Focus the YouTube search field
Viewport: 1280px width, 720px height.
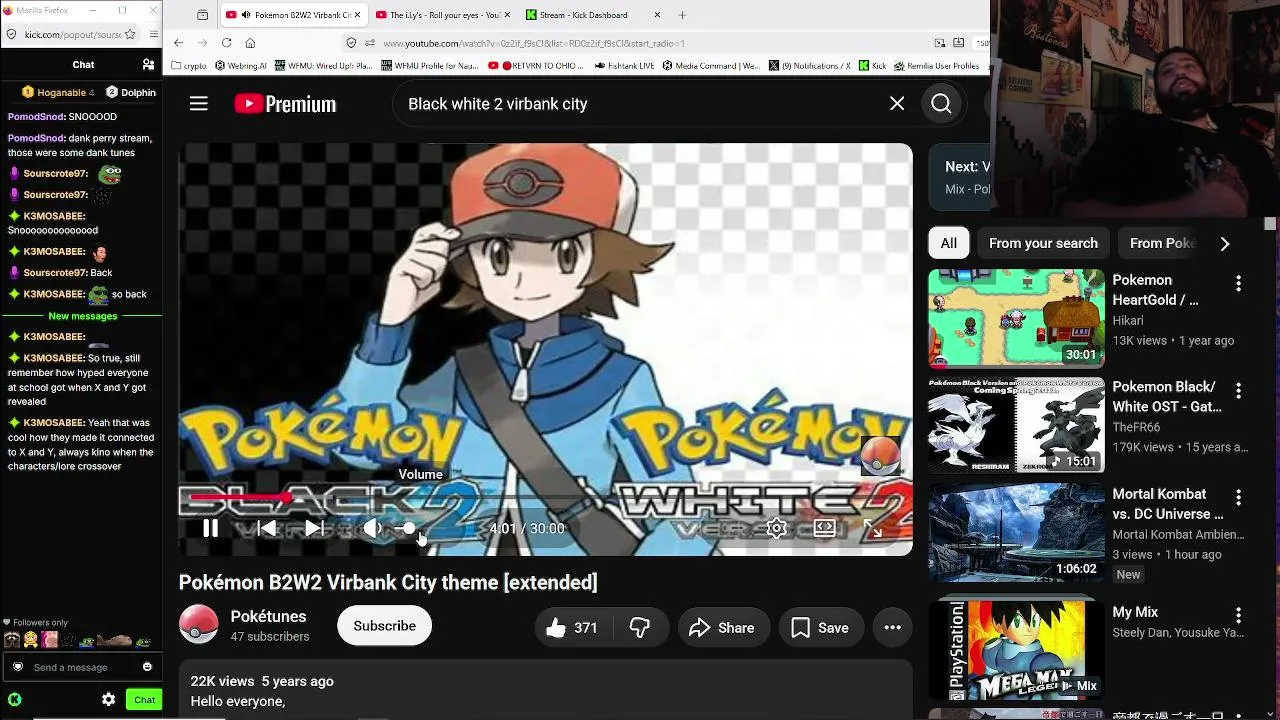pyautogui.click(x=640, y=104)
